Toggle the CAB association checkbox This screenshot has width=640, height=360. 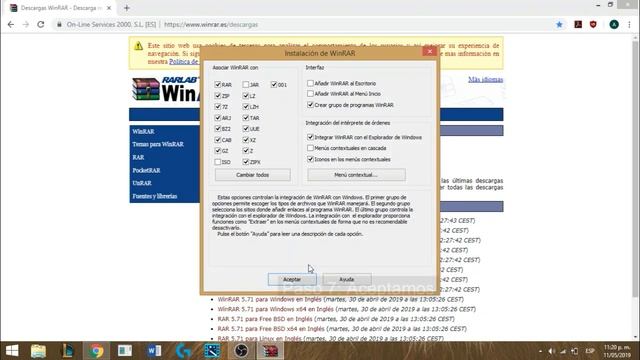(x=218, y=140)
